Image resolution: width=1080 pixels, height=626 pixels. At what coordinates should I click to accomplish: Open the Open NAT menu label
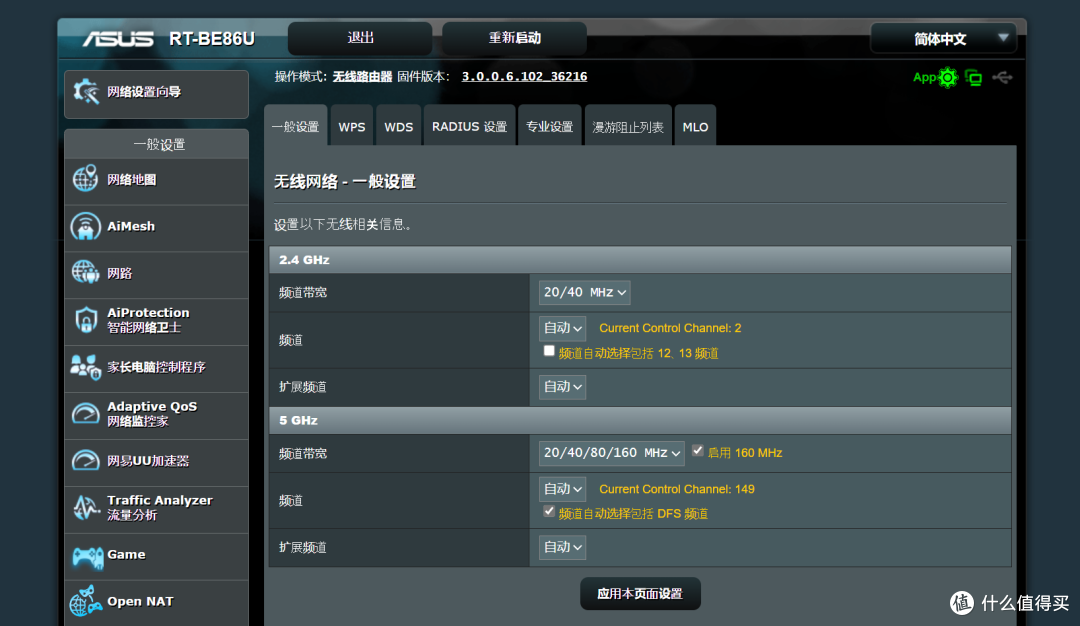point(140,601)
